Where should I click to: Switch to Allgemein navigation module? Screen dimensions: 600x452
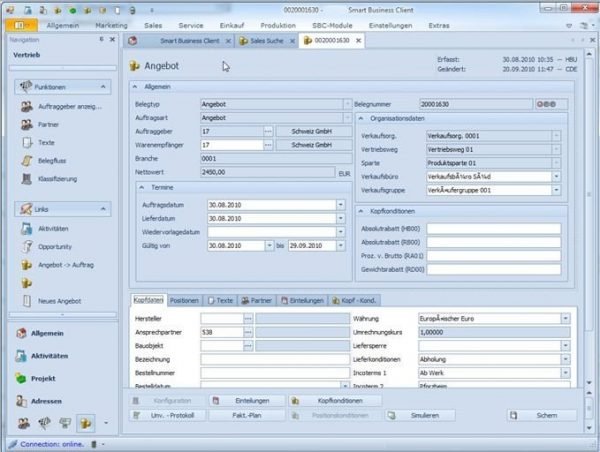coord(40,333)
